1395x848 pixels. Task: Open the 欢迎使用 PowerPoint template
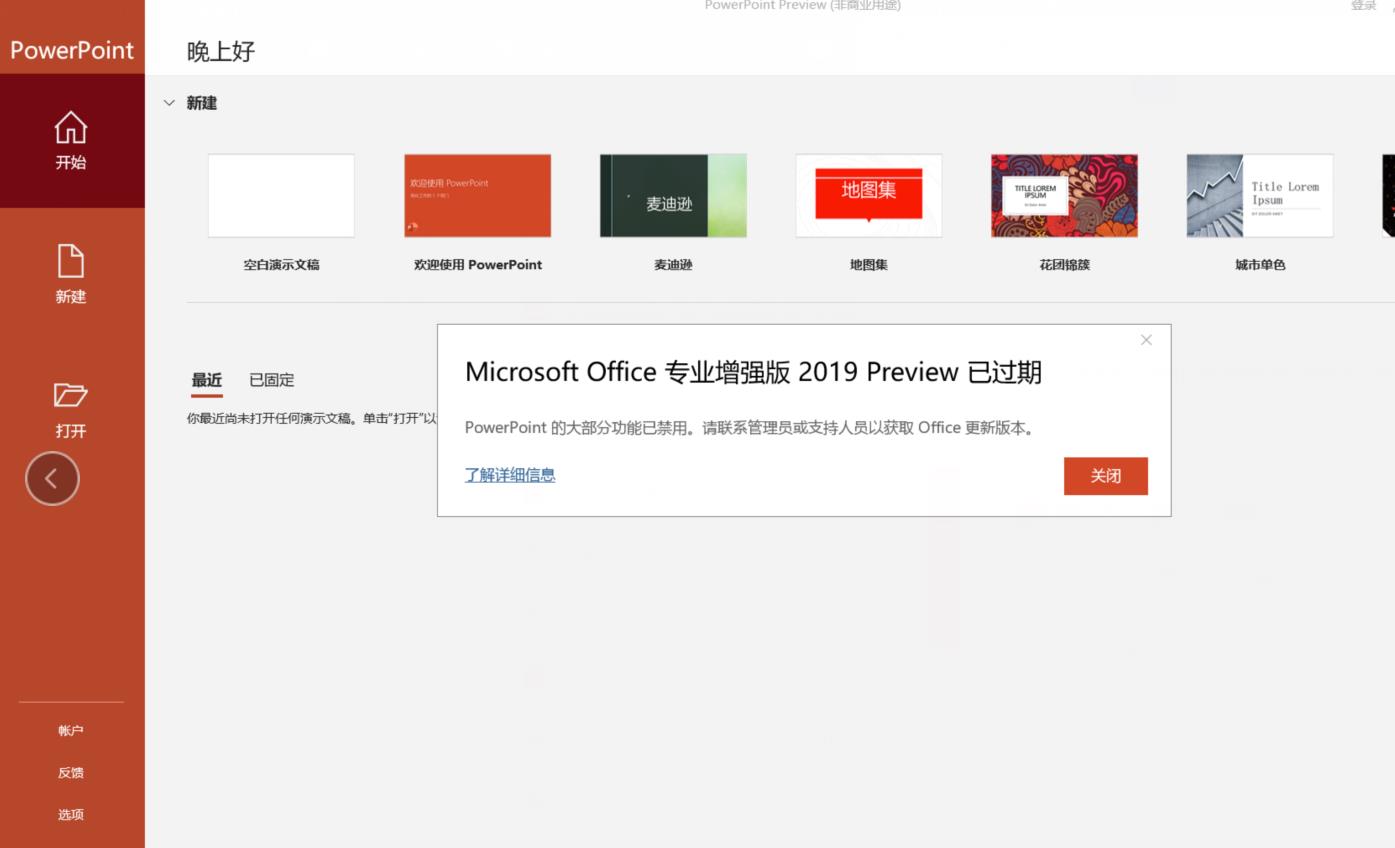pyautogui.click(x=477, y=195)
